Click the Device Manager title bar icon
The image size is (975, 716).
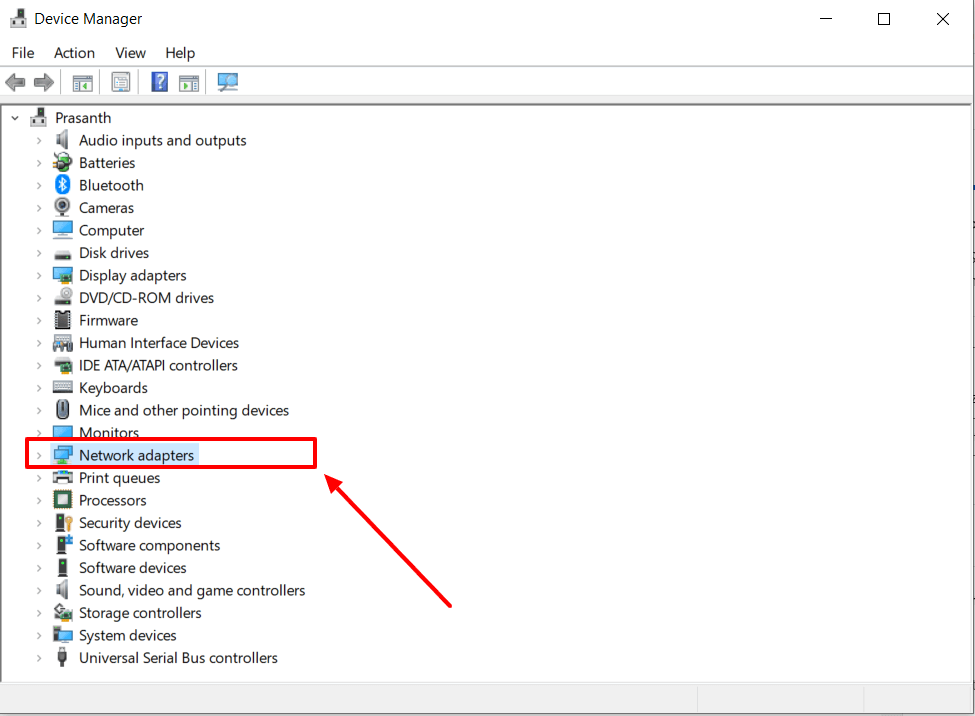tap(18, 19)
